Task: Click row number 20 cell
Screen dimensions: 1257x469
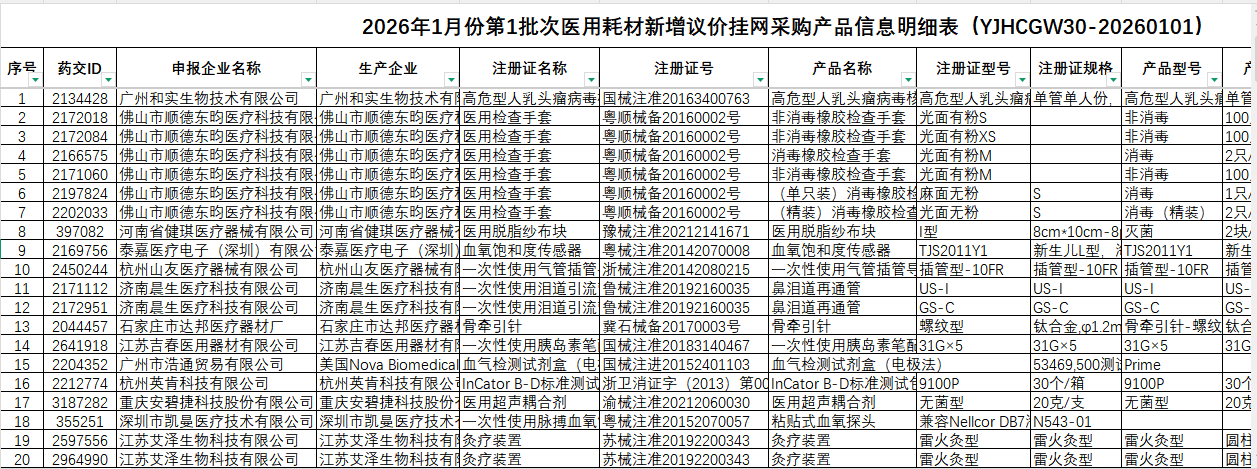Action: tap(22, 460)
